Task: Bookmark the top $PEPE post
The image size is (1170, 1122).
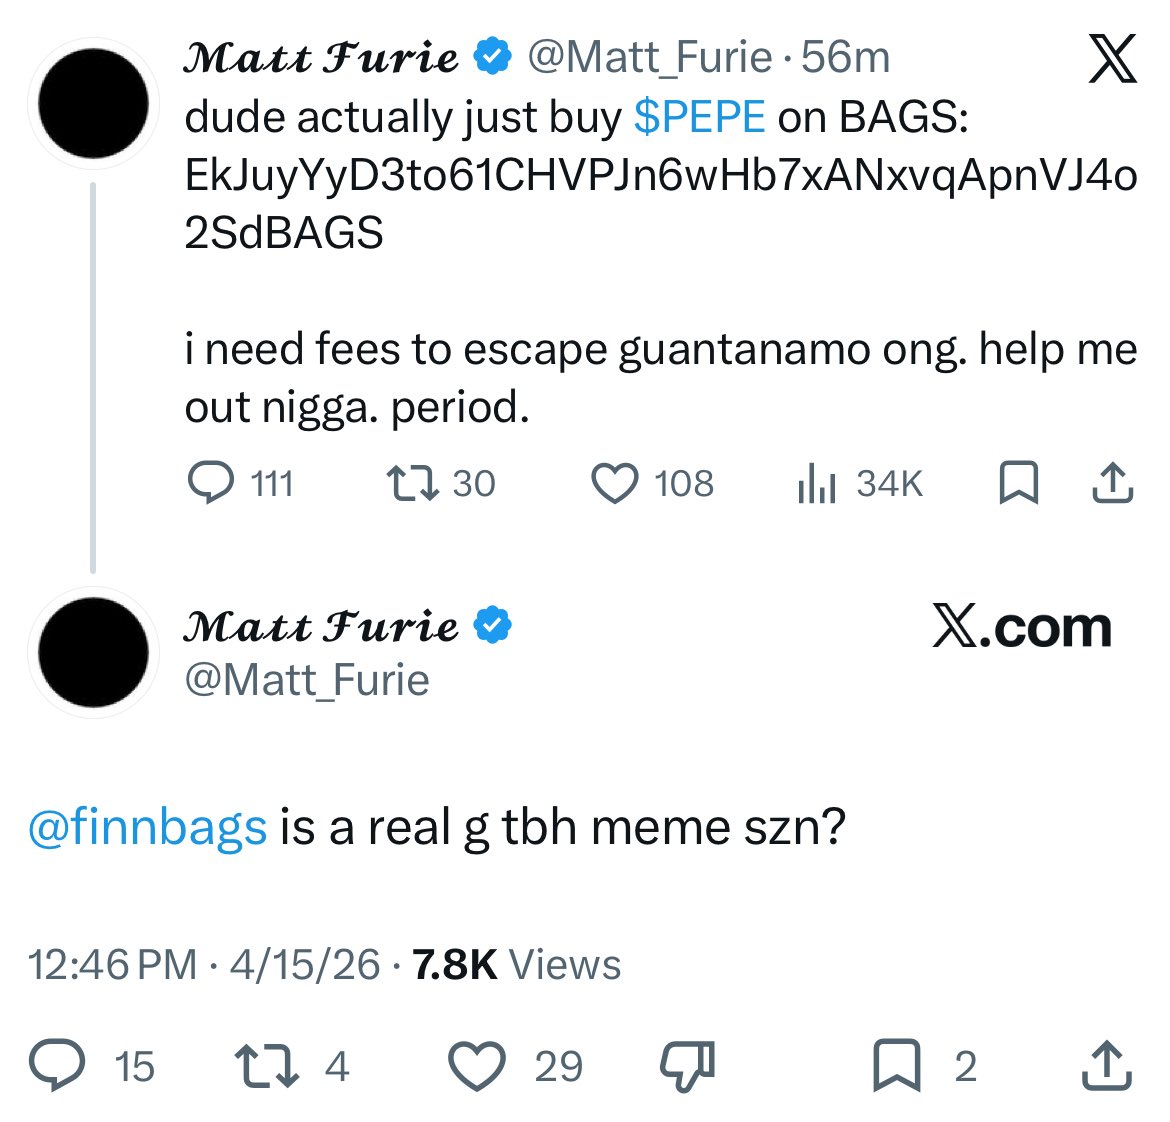Action: [1018, 484]
